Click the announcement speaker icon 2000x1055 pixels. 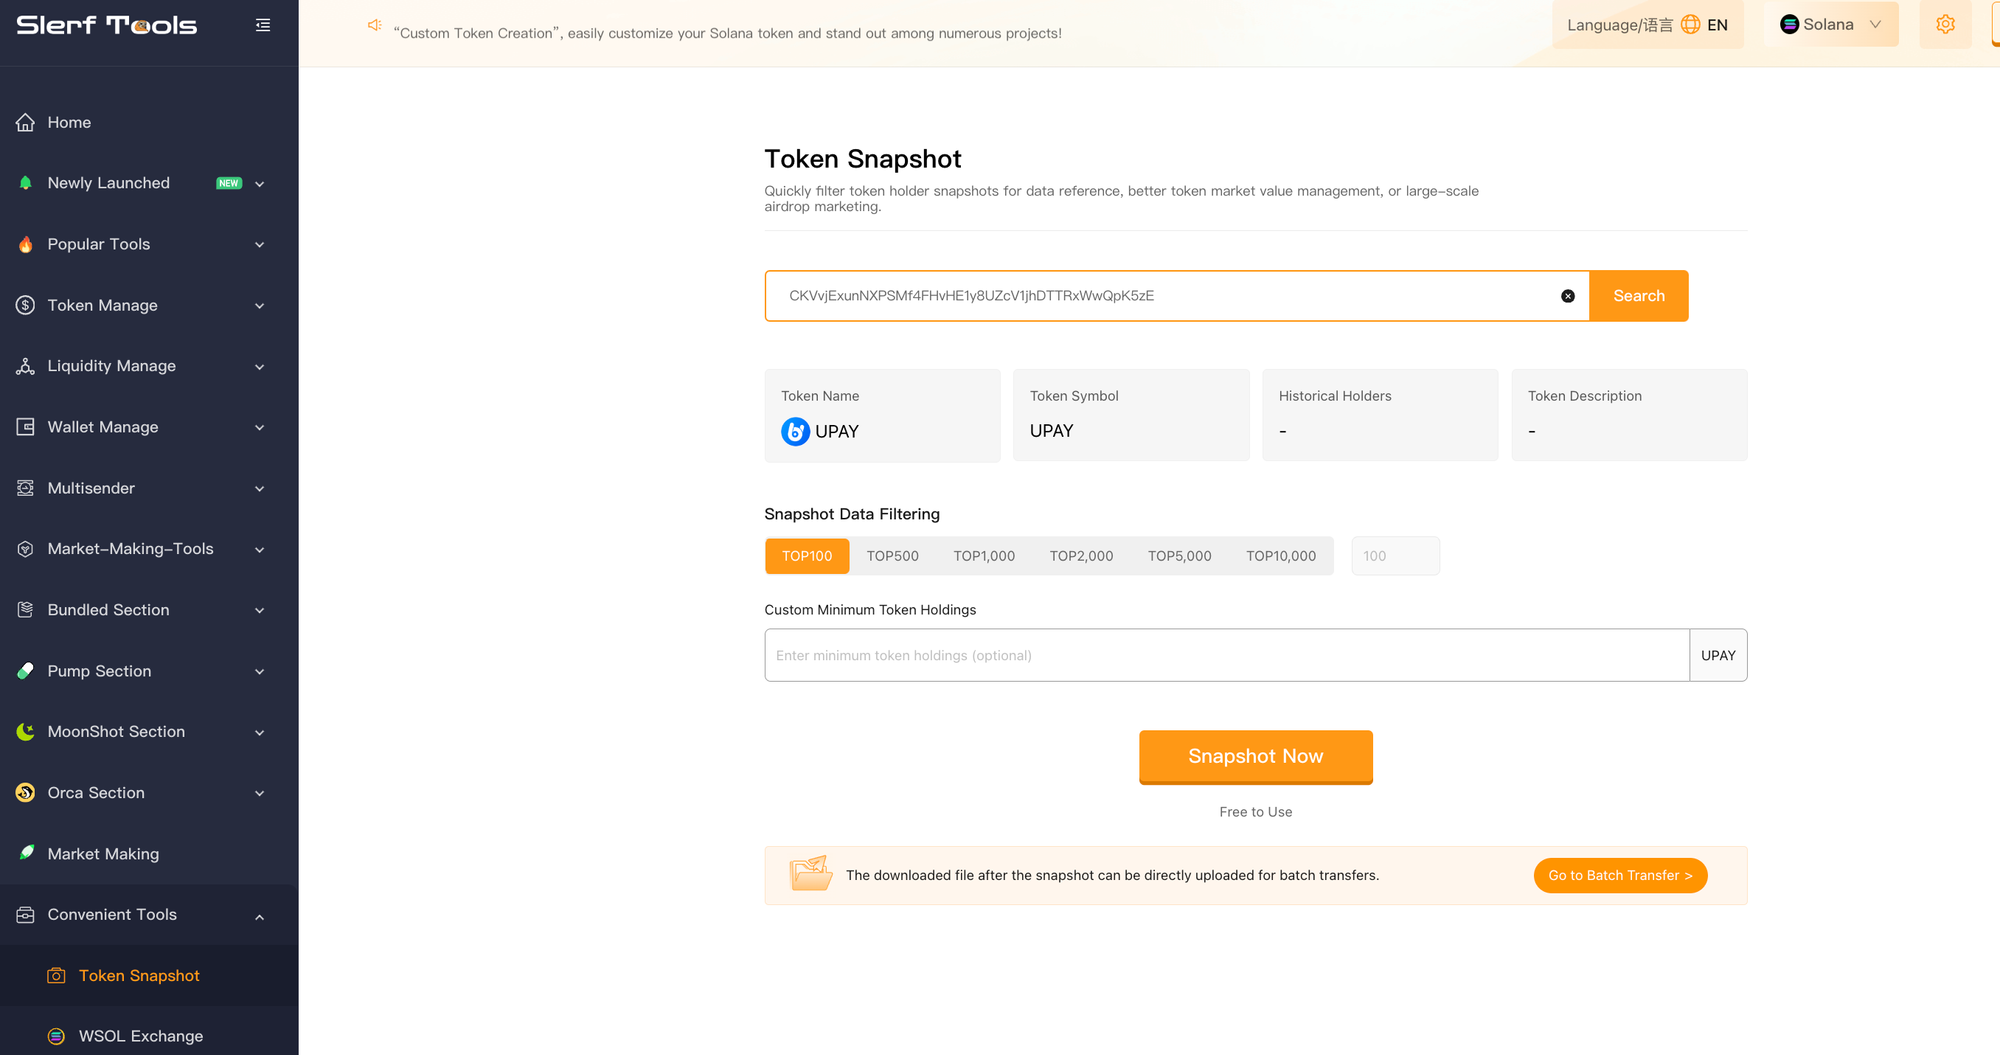tap(375, 25)
